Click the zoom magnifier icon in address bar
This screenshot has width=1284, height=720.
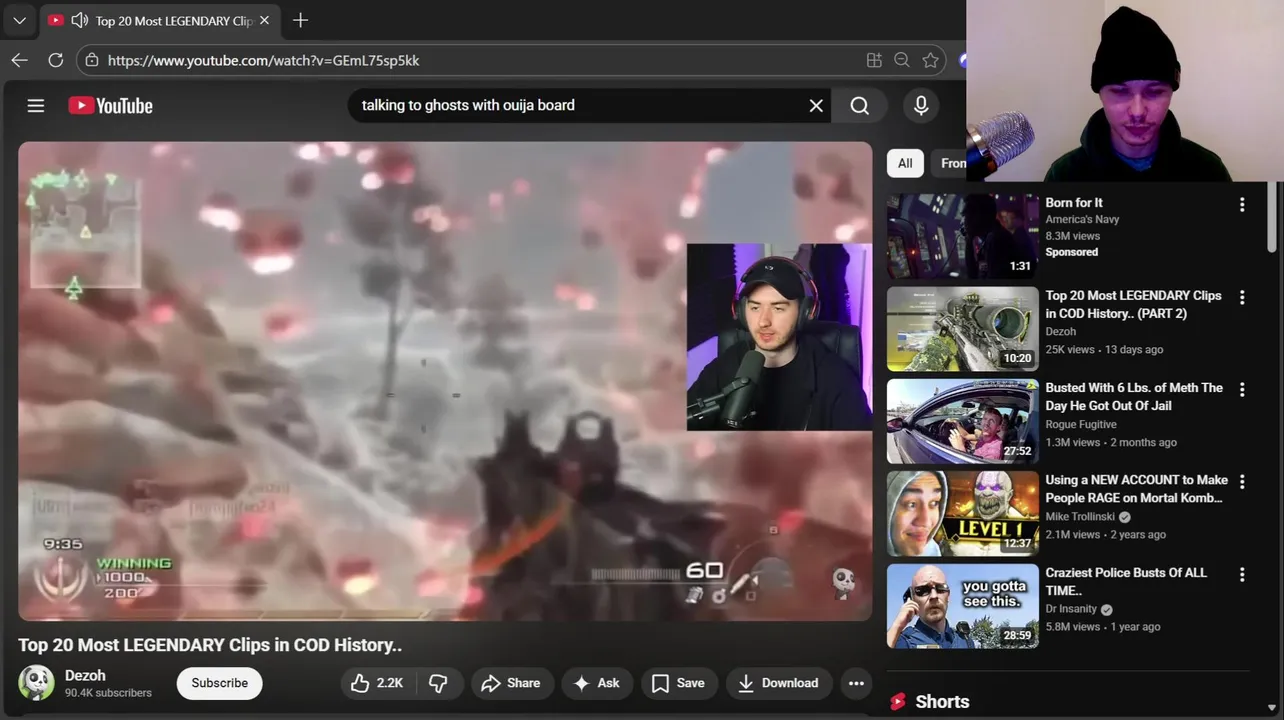point(902,60)
